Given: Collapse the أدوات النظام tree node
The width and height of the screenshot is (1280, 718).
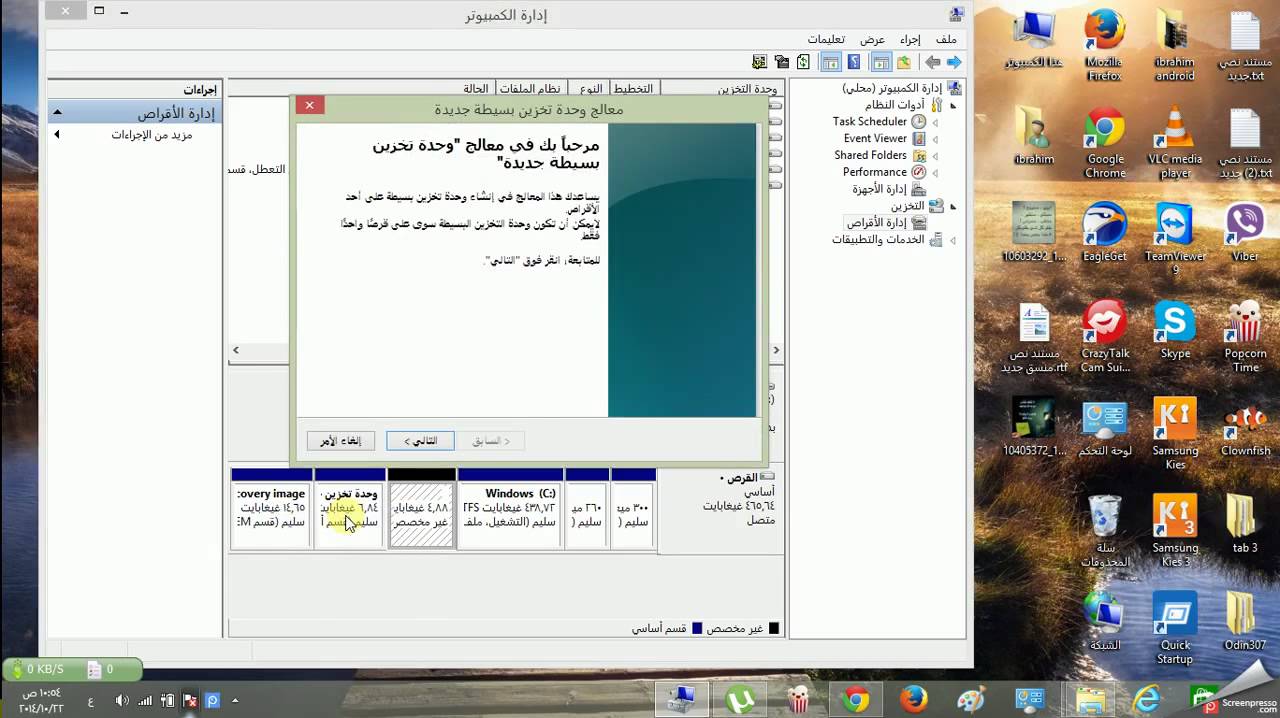Looking at the screenshot, I should click(x=952, y=105).
